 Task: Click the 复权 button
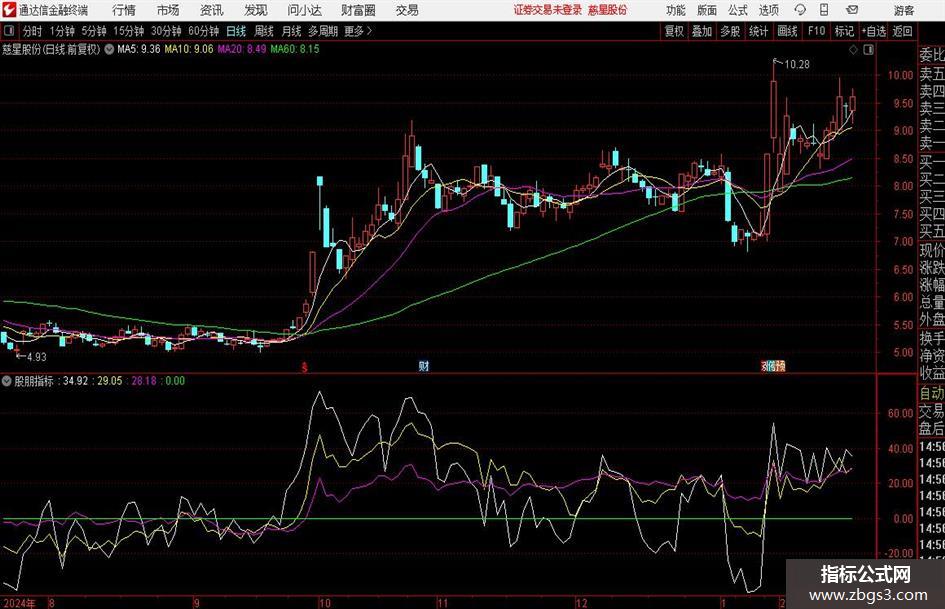(x=674, y=31)
